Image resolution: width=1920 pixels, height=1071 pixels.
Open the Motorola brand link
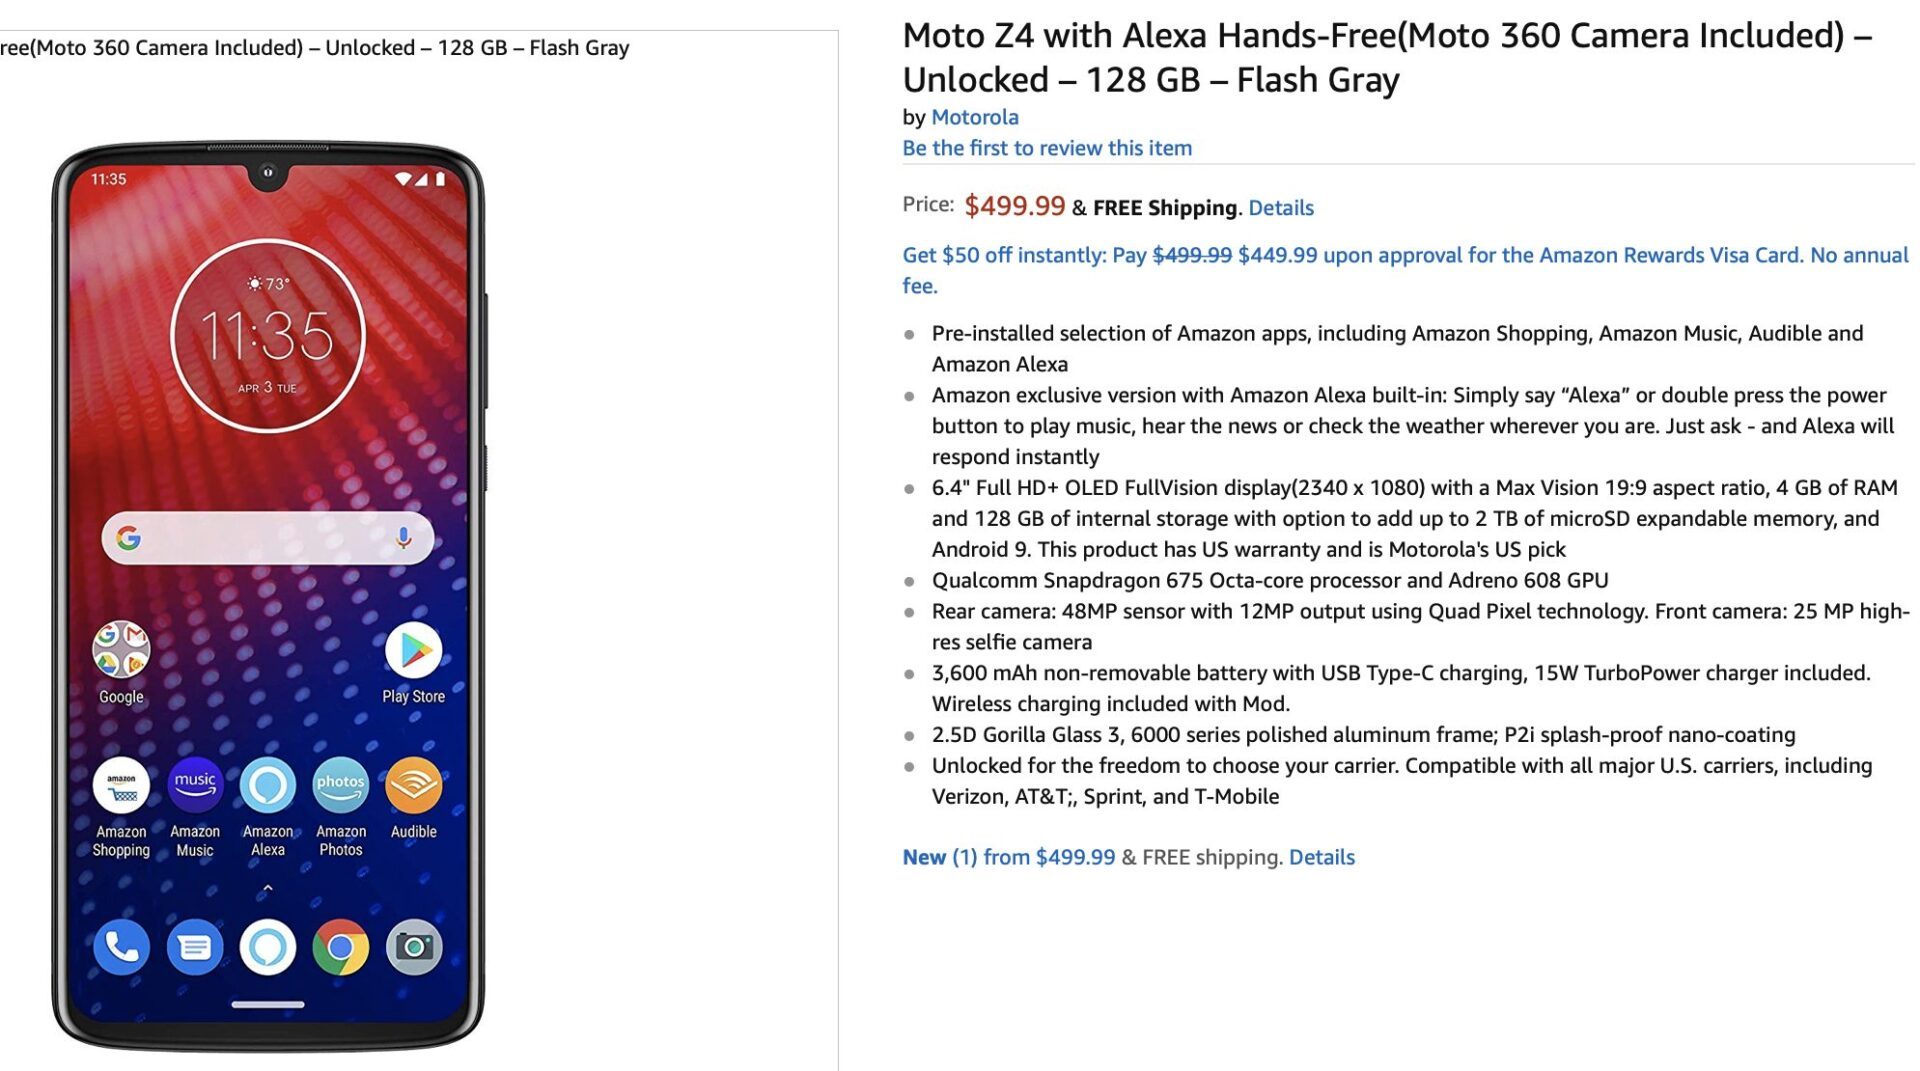[x=974, y=117]
